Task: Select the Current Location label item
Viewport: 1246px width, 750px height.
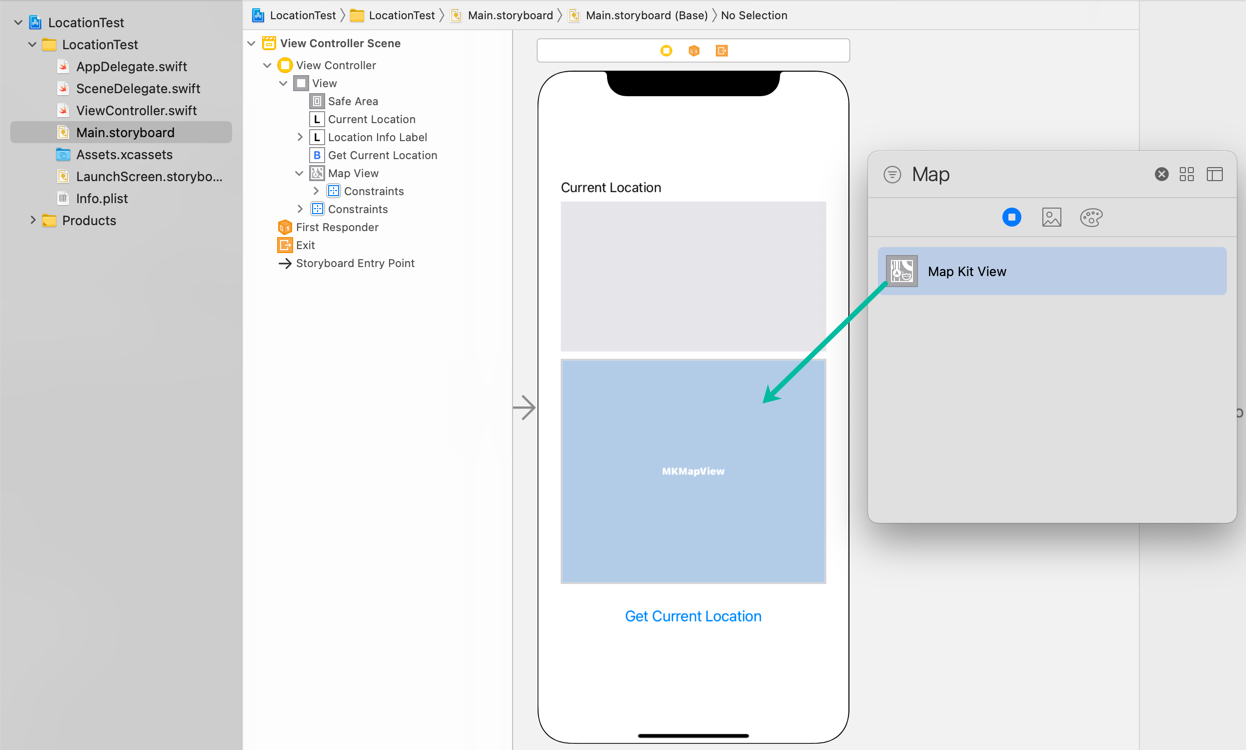Action: 371,119
